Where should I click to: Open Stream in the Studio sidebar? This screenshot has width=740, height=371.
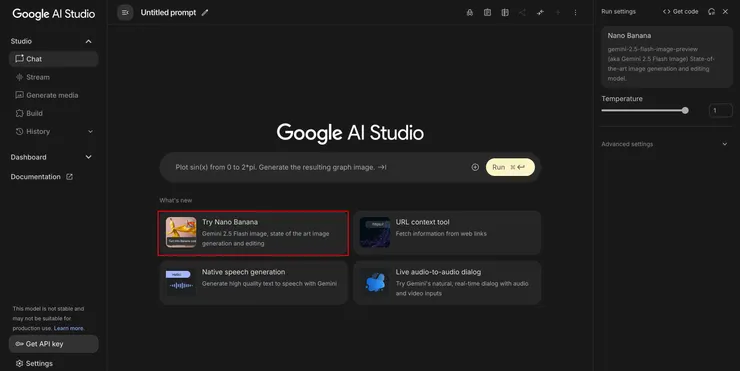tap(53, 77)
